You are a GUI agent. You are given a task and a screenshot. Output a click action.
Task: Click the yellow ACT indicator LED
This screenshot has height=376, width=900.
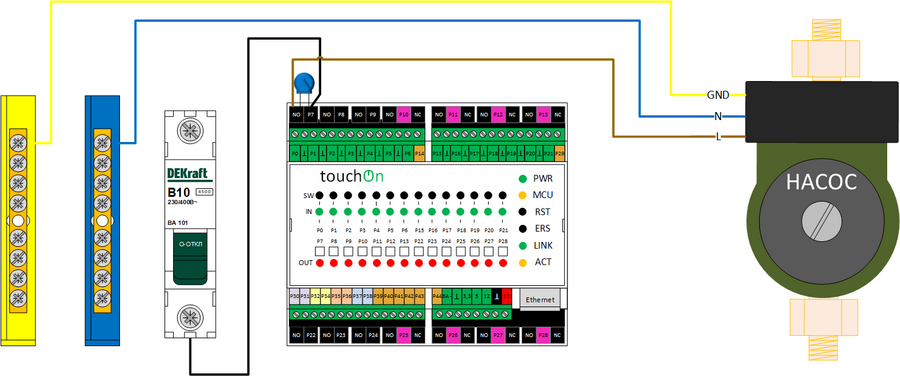tap(522, 262)
